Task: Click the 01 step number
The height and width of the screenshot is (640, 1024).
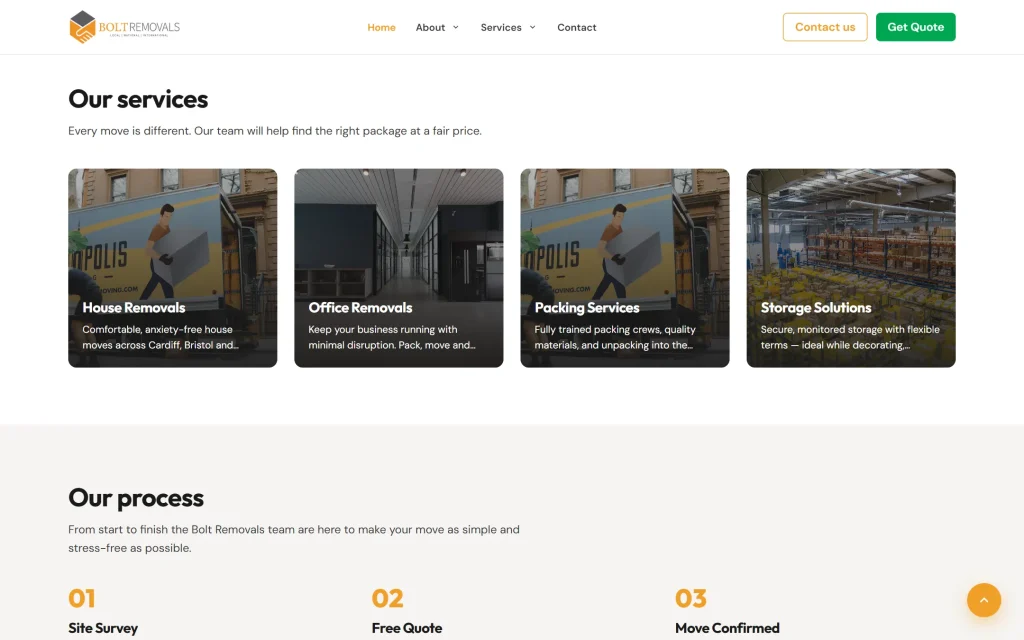Action: (82, 598)
